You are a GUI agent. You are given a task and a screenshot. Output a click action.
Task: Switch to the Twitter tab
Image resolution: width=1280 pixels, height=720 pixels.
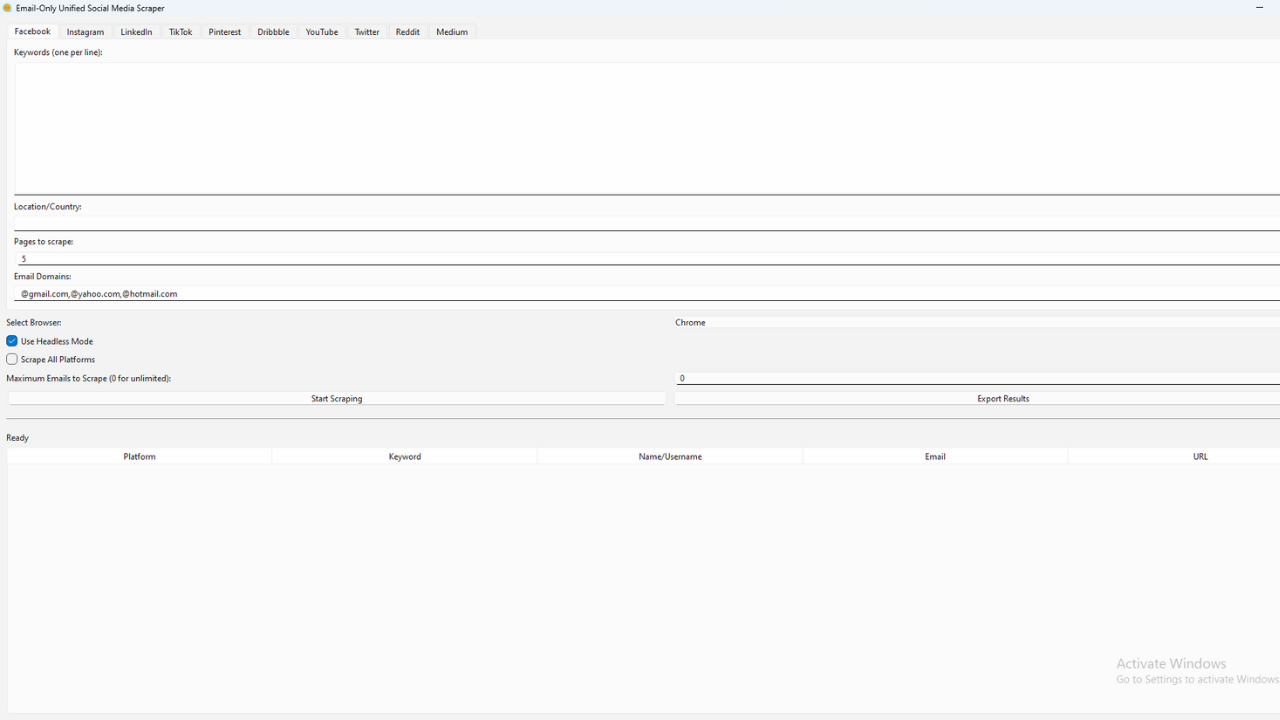point(366,31)
